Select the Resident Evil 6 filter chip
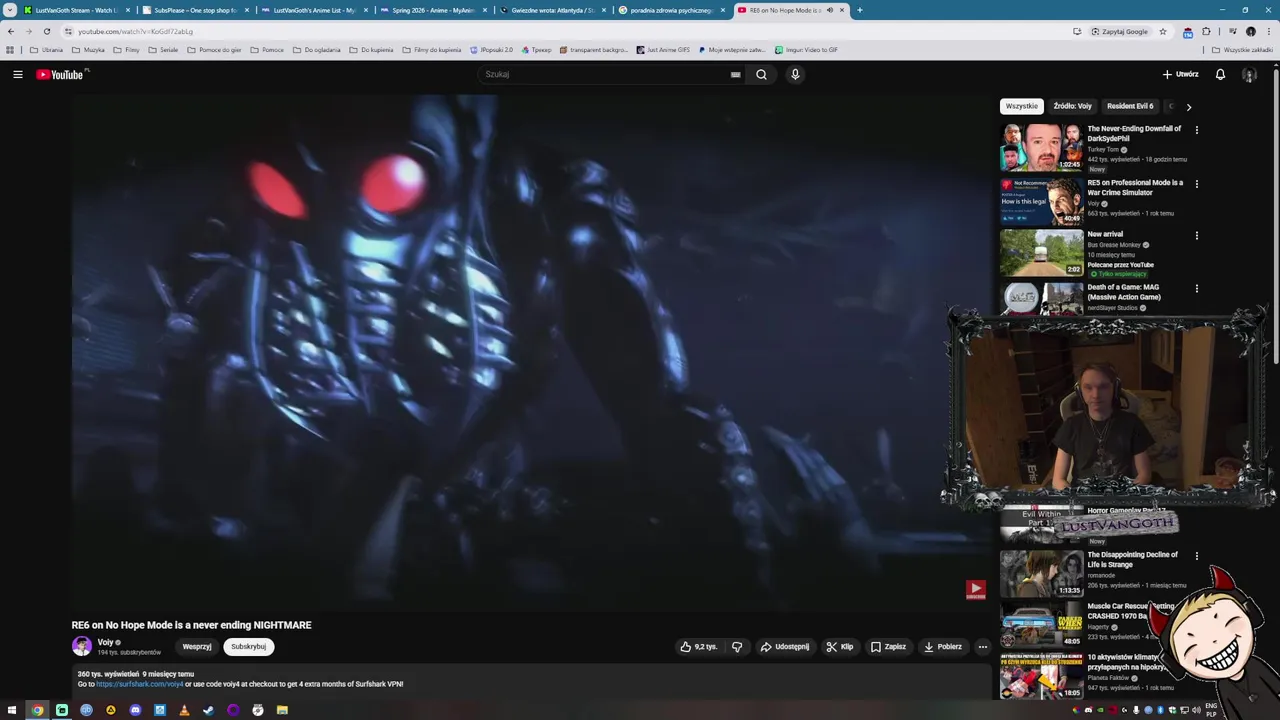 [x=1130, y=106]
